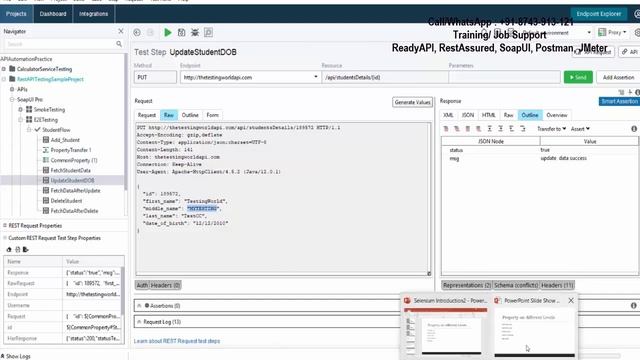The height and width of the screenshot is (360, 640).
Task: Click Show Logs at the bottom
Action: pyautogui.click(x=16, y=356)
